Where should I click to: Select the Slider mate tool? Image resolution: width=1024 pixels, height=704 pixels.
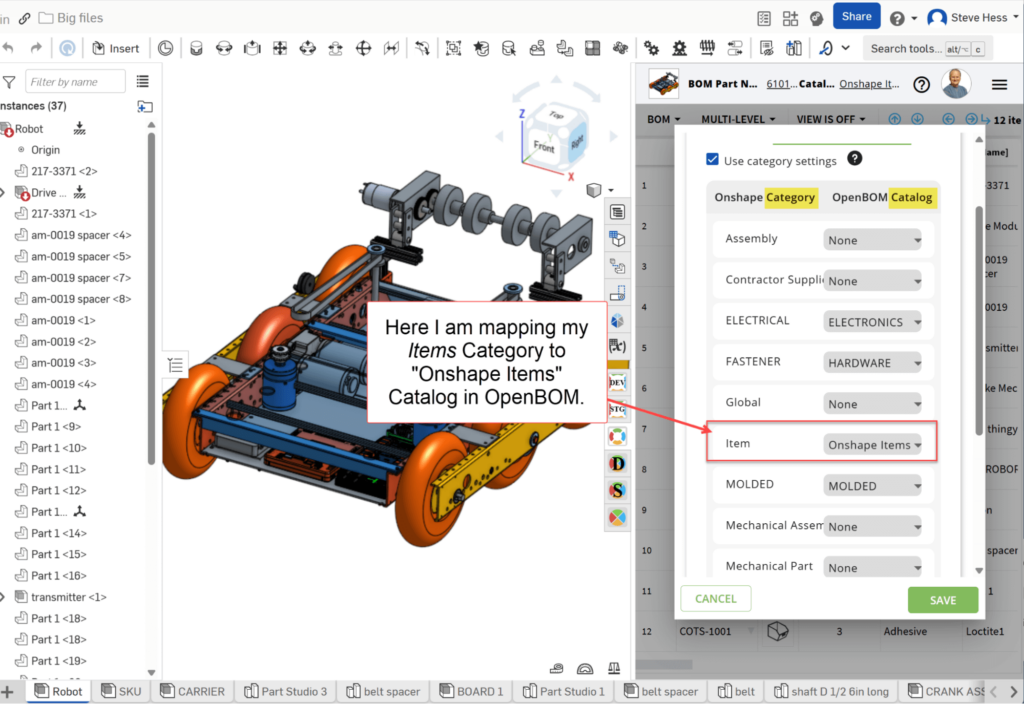pyautogui.click(x=252, y=48)
